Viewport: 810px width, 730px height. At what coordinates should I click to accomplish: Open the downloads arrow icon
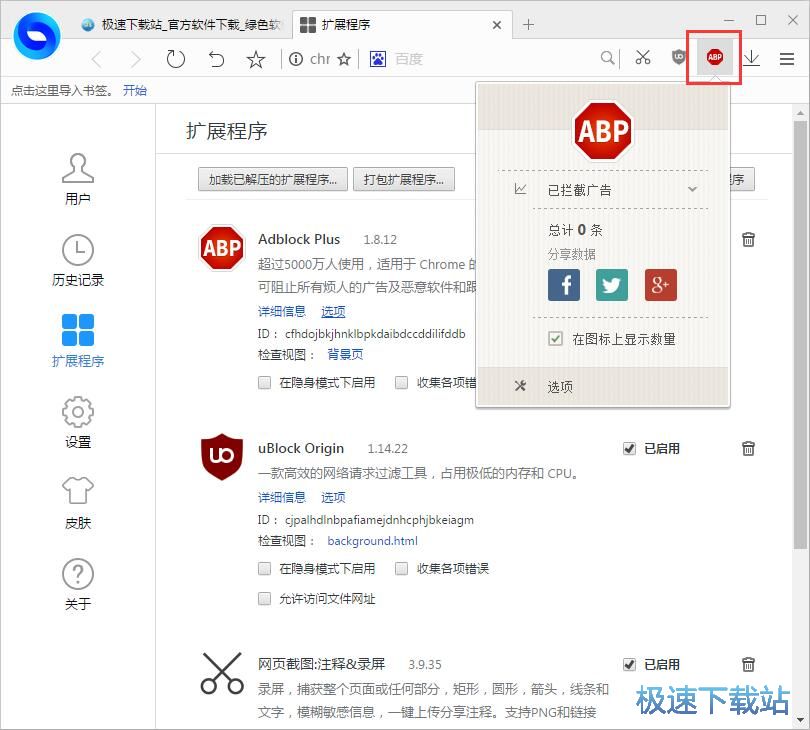point(751,58)
